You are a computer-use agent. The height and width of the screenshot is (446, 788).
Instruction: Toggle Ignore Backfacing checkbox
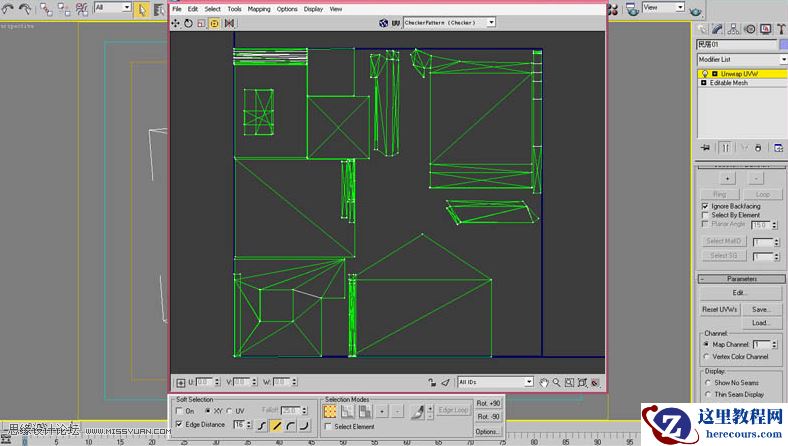click(705, 206)
